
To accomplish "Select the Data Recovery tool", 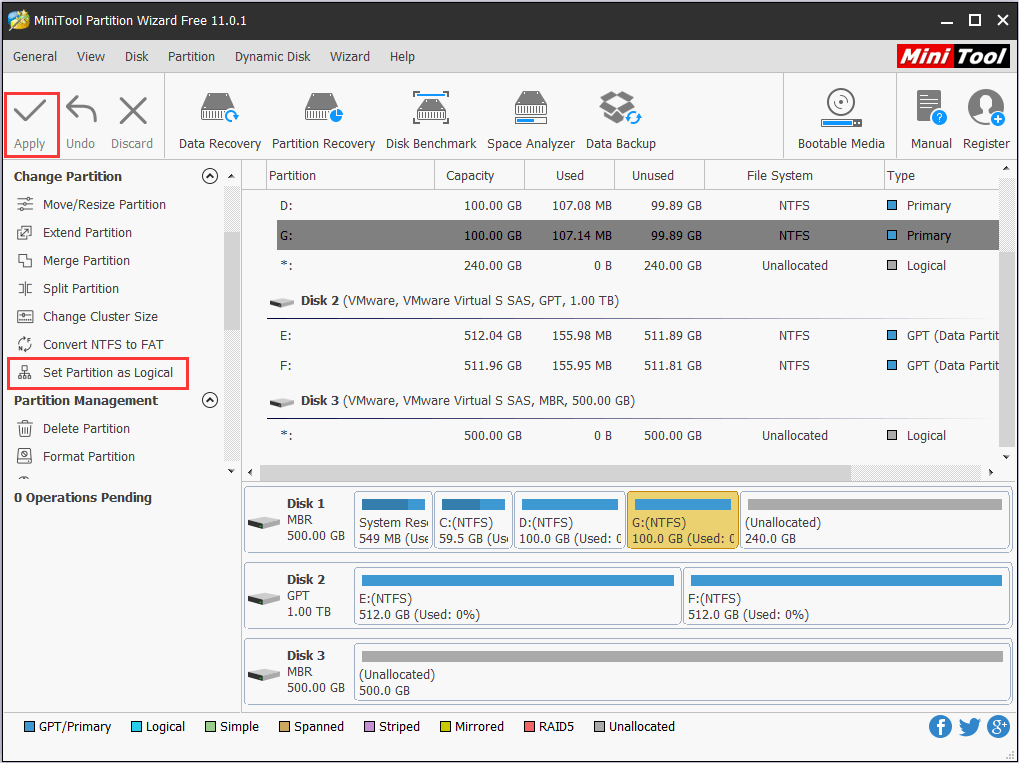I will [218, 116].
